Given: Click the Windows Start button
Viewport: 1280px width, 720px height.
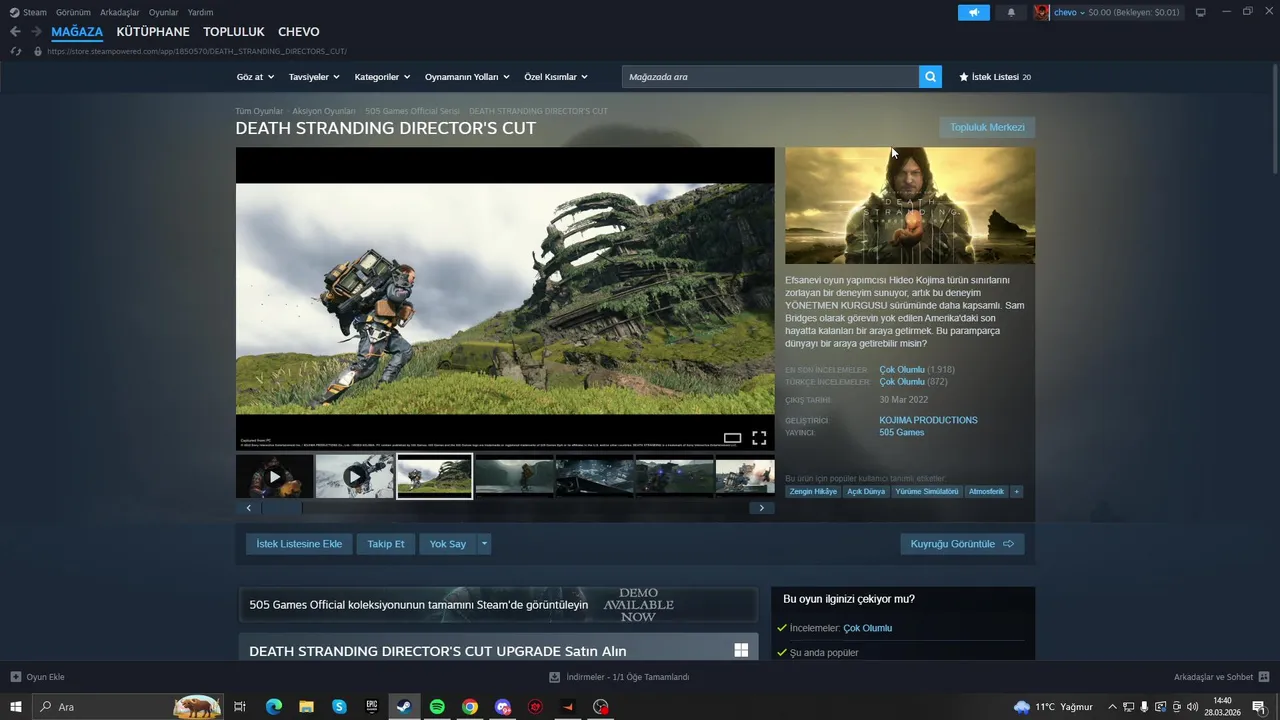Looking at the screenshot, I should click(16, 707).
